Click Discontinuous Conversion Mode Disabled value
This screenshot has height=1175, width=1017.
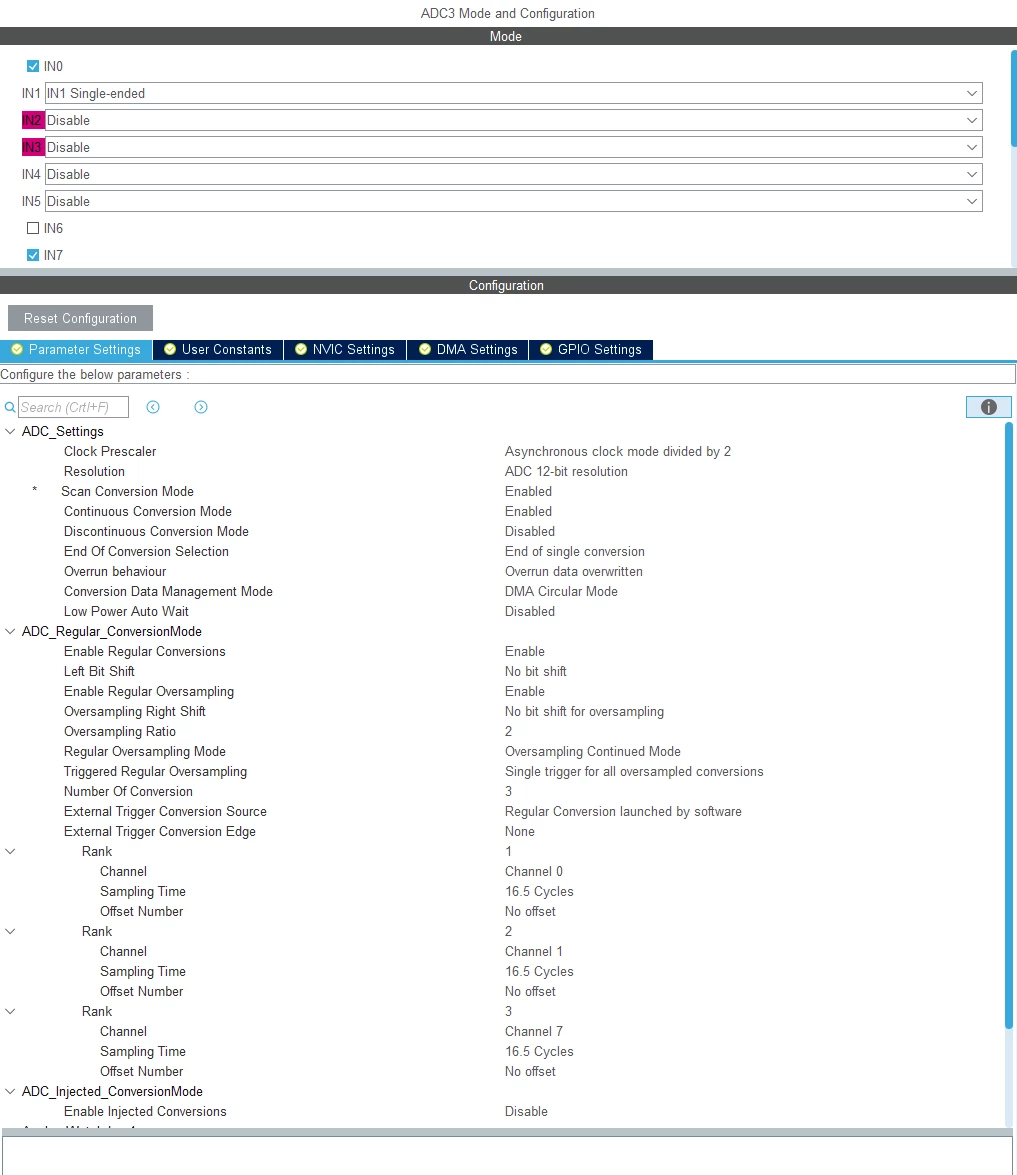(530, 532)
